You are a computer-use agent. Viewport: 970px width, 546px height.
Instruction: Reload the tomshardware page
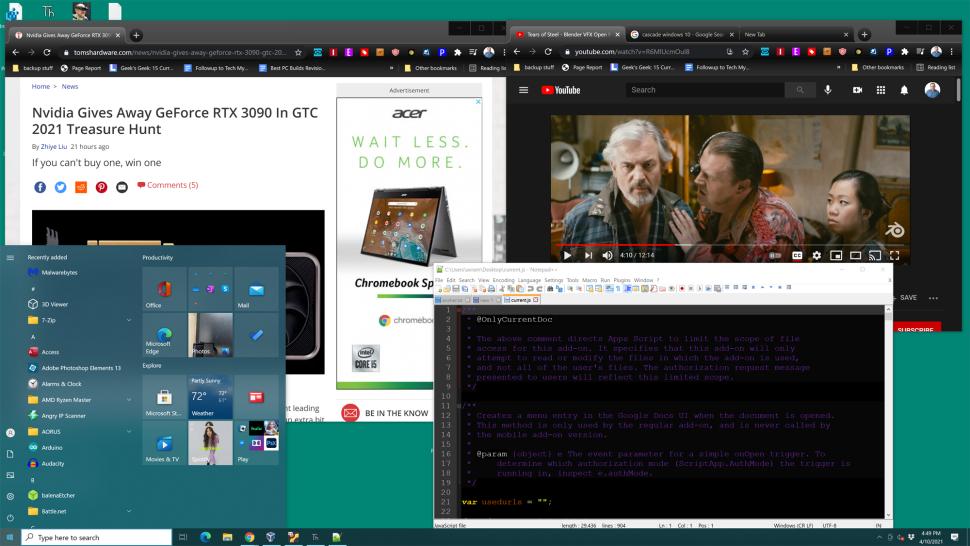pyautogui.click(x=47, y=53)
